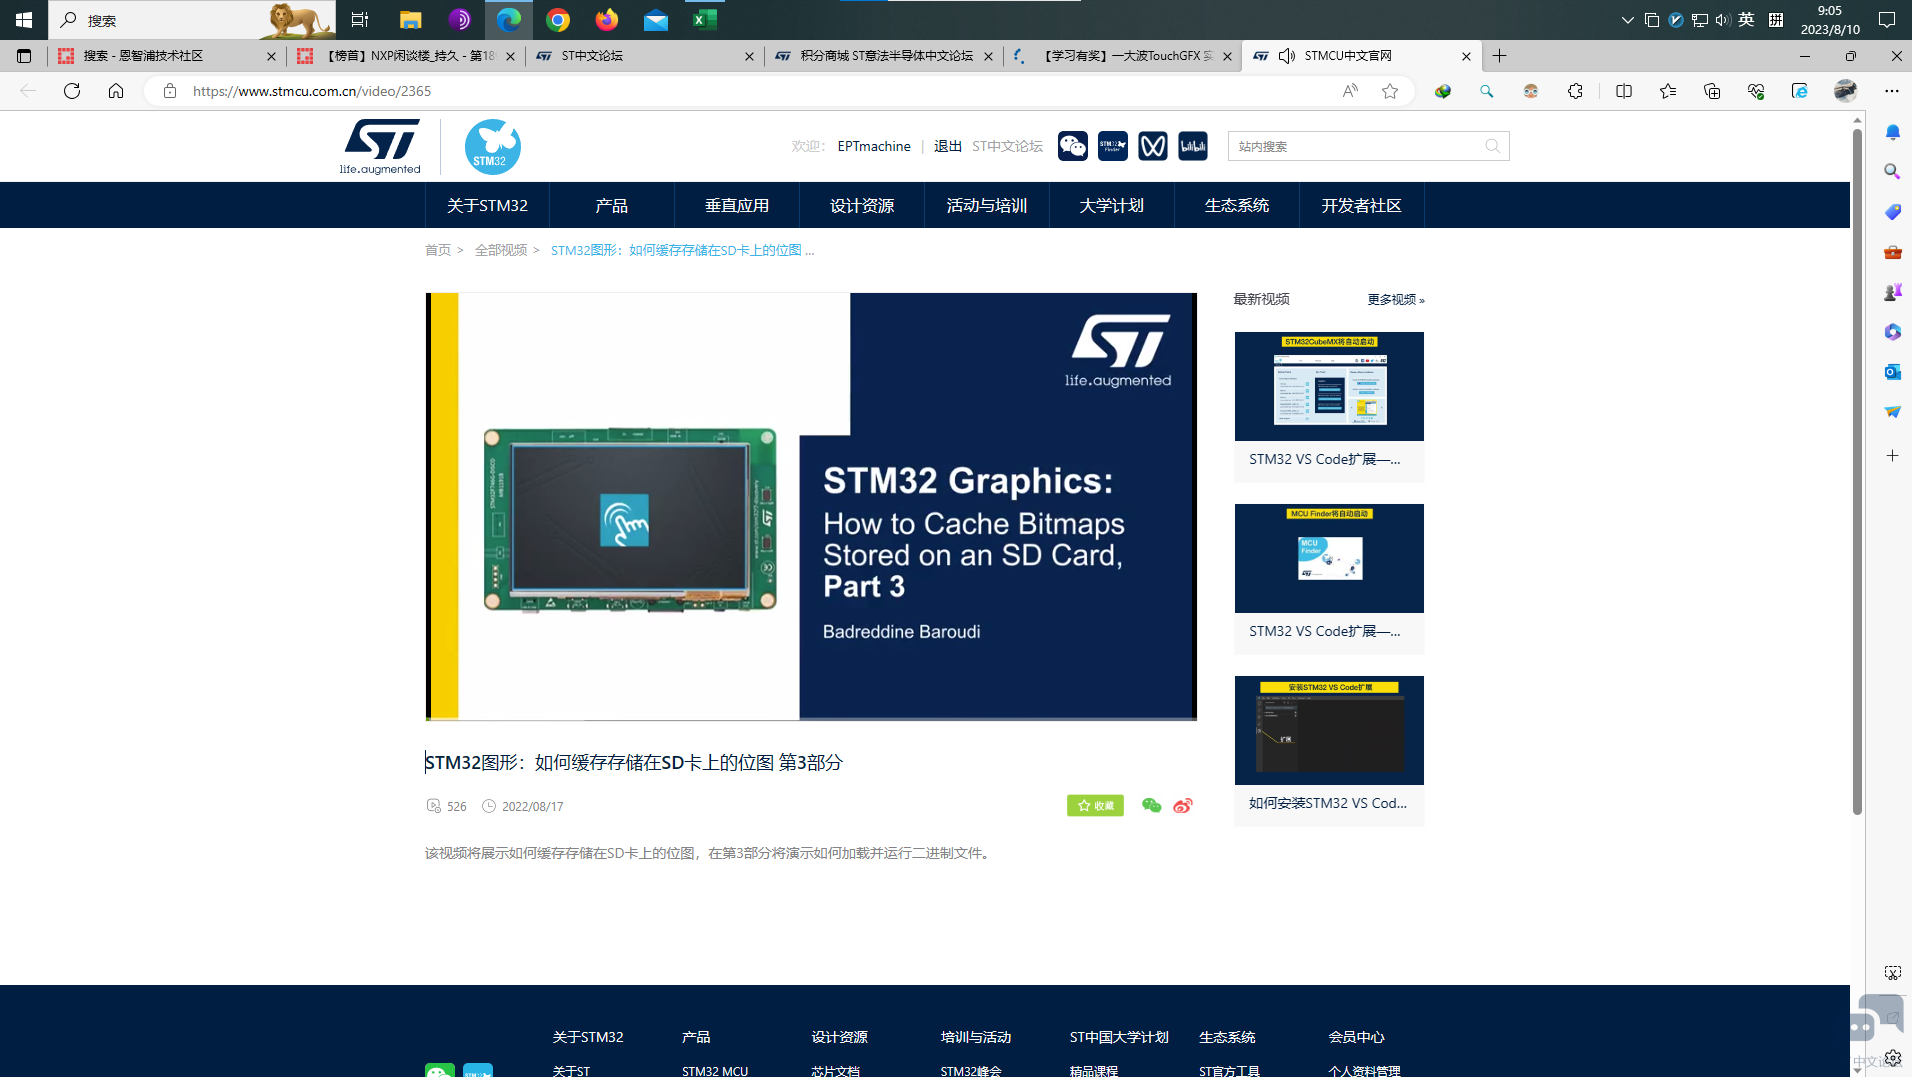Screen dimensions: 1912x1077
Task: Switch to the ST中文论坛 browser tab
Action: pyautogui.click(x=644, y=56)
